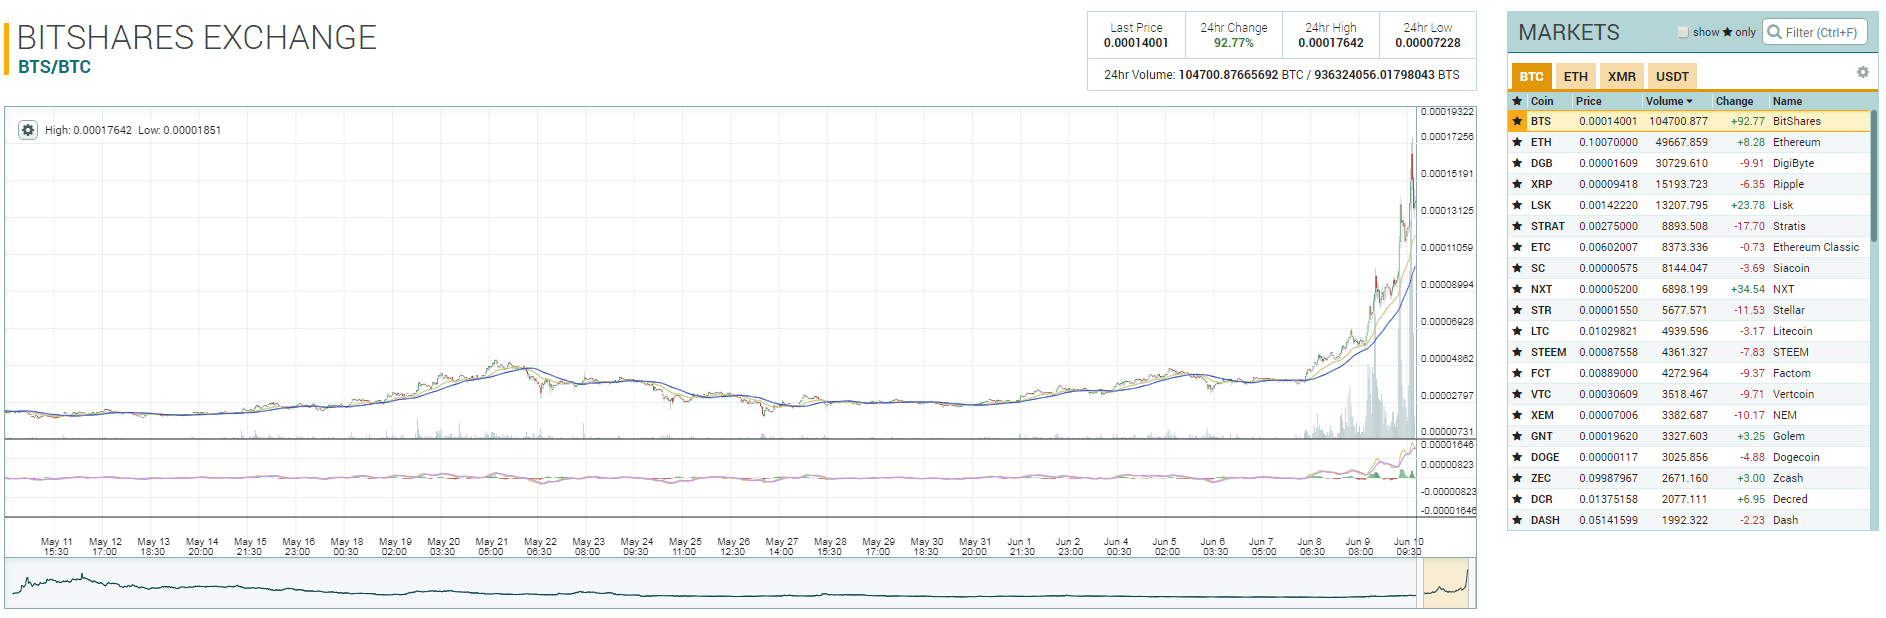Open markets panel settings gear

click(1862, 72)
